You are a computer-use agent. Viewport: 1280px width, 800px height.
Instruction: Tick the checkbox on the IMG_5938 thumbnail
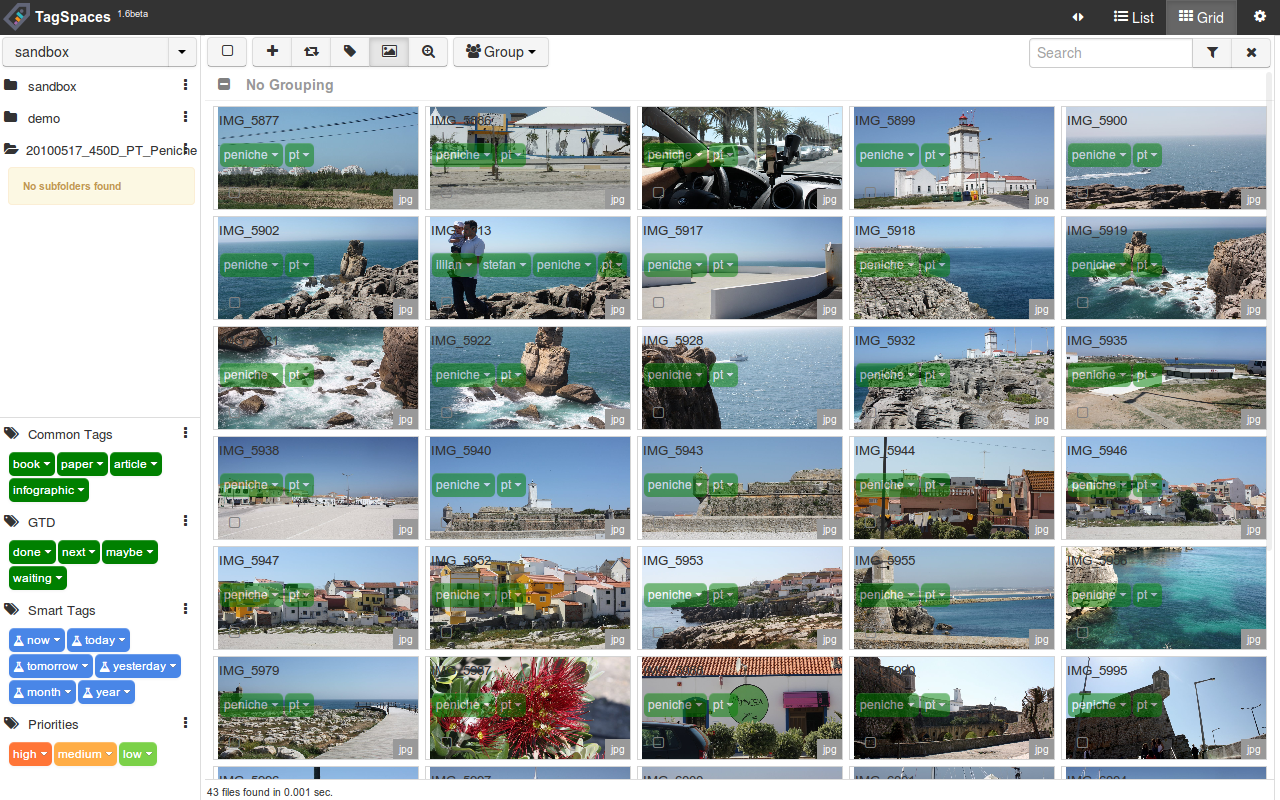click(x=234, y=522)
